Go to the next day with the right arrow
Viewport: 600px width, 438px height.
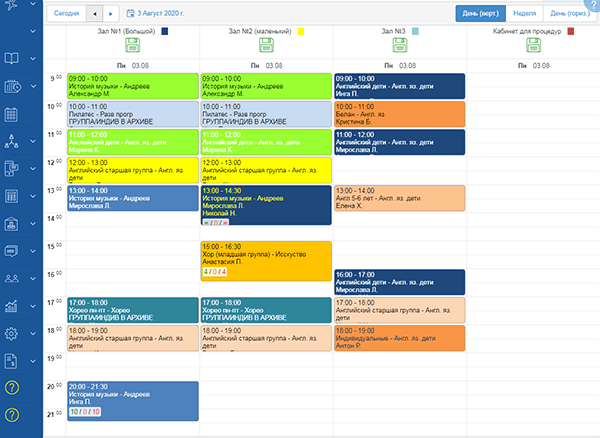110,14
